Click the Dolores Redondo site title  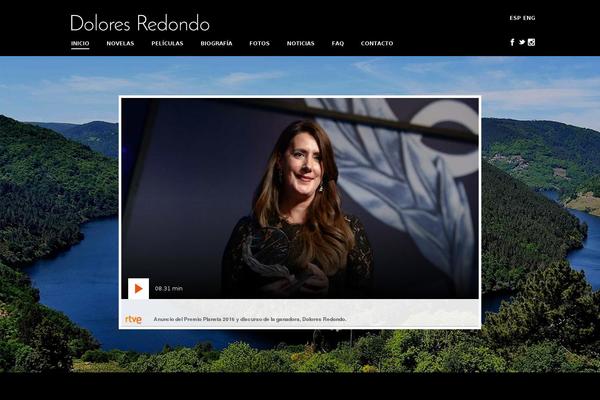pyautogui.click(x=140, y=22)
